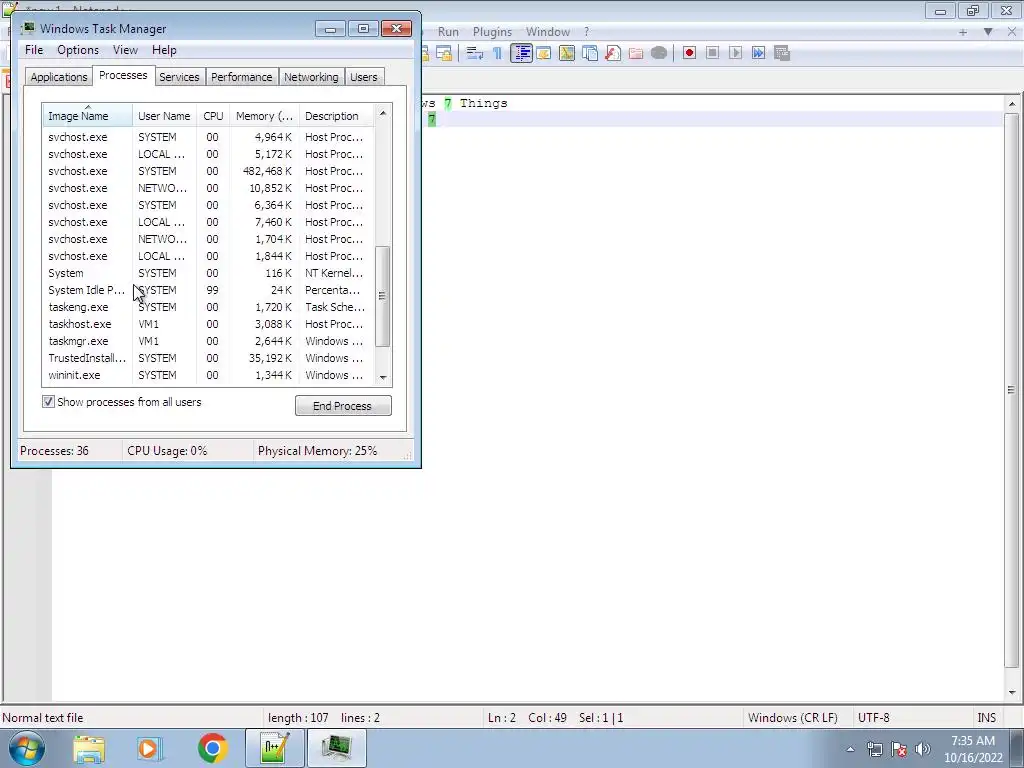Click the Save Recorded Macro icon
1024x768 pixels.
pos(782,54)
